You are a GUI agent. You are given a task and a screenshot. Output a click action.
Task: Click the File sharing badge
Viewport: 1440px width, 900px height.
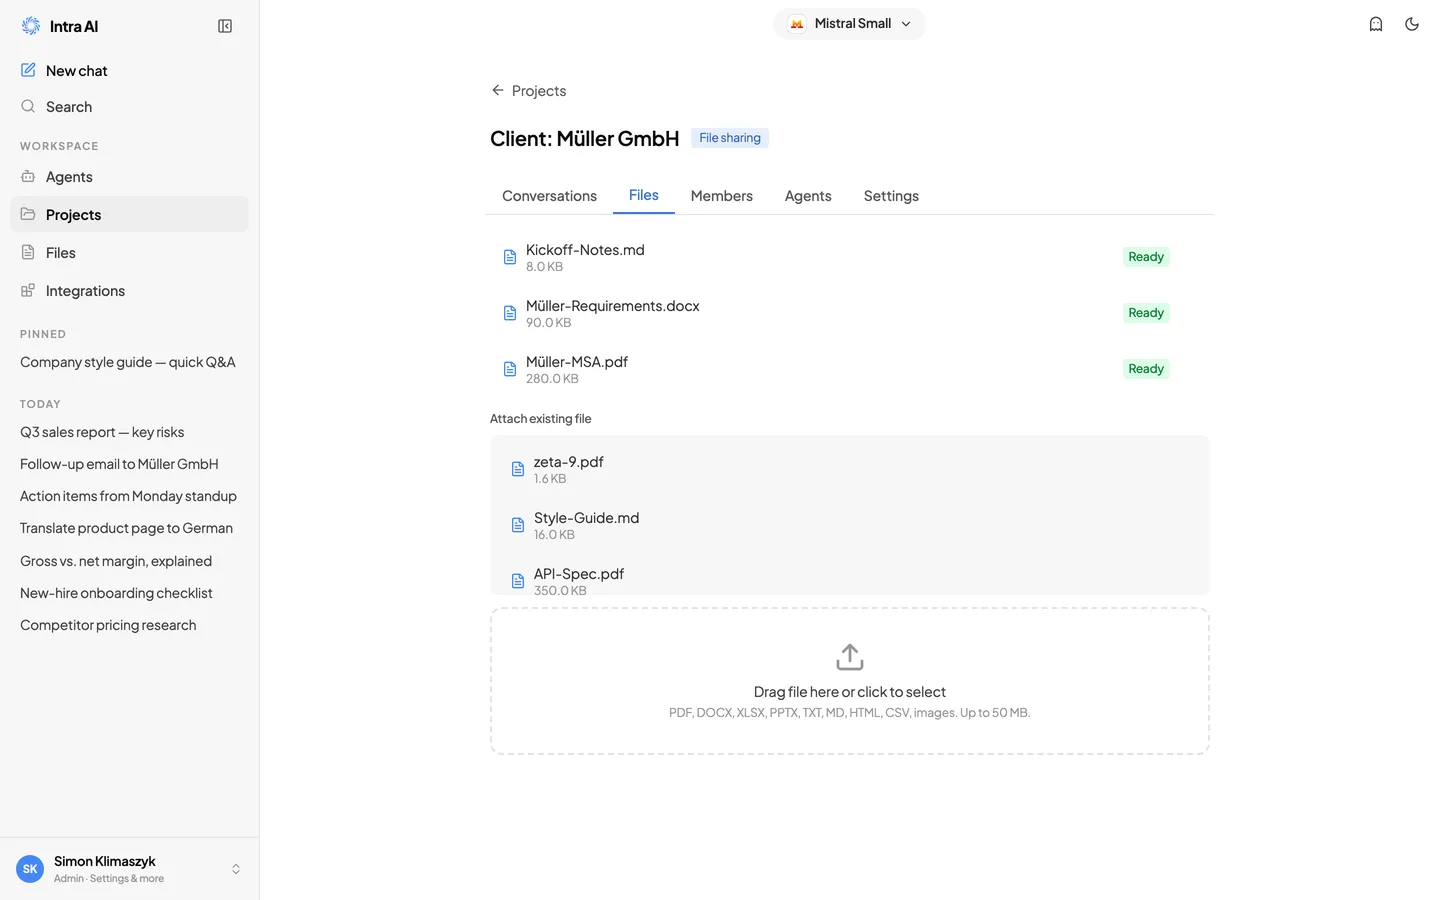730,138
